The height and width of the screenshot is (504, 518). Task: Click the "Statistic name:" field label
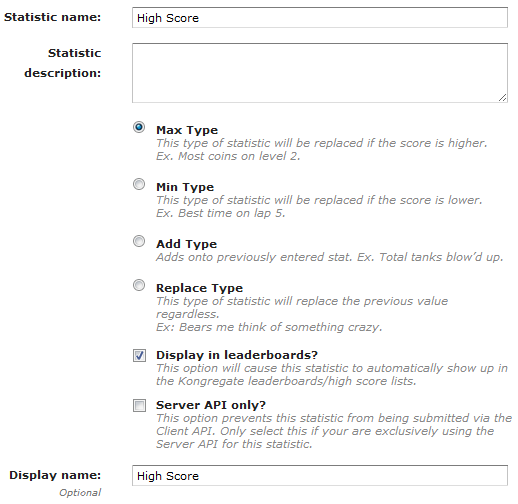coord(52,17)
